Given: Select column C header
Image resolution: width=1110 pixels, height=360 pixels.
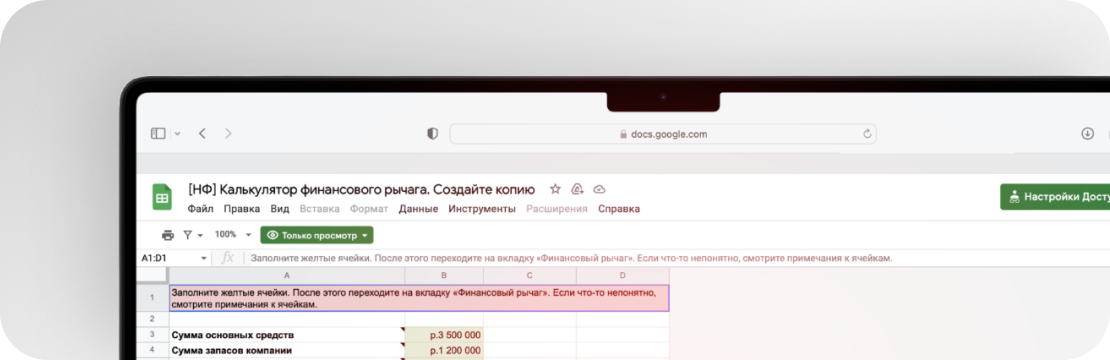Looking at the screenshot, I should 530,275.
